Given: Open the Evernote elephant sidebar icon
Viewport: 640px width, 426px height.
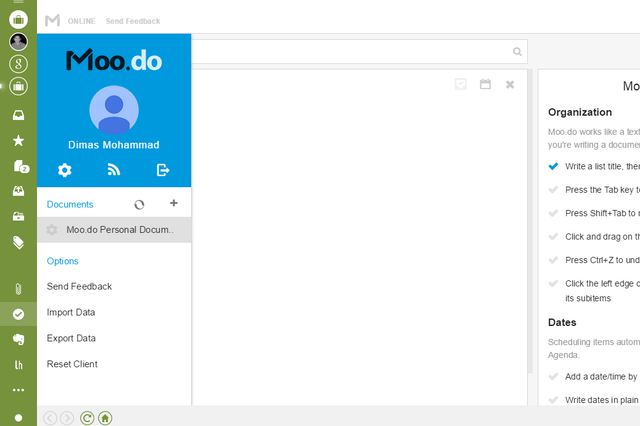Looking at the screenshot, I should (x=18, y=339).
